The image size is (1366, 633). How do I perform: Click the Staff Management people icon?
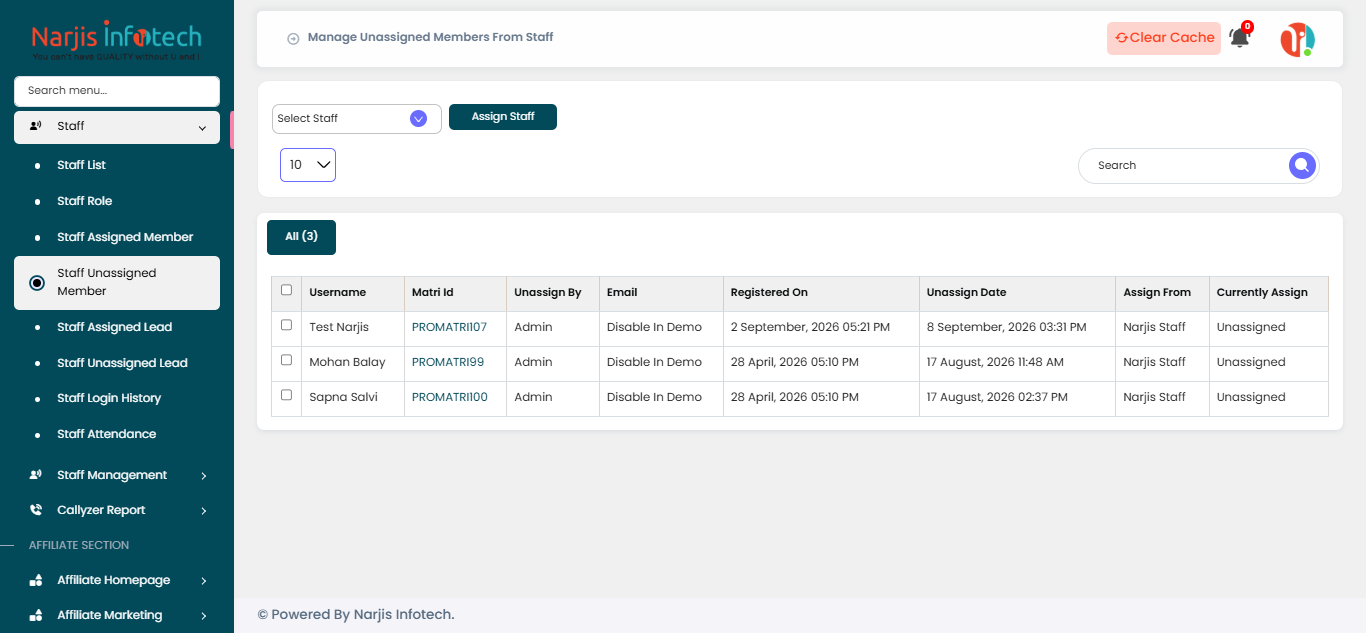(x=35, y=475)
